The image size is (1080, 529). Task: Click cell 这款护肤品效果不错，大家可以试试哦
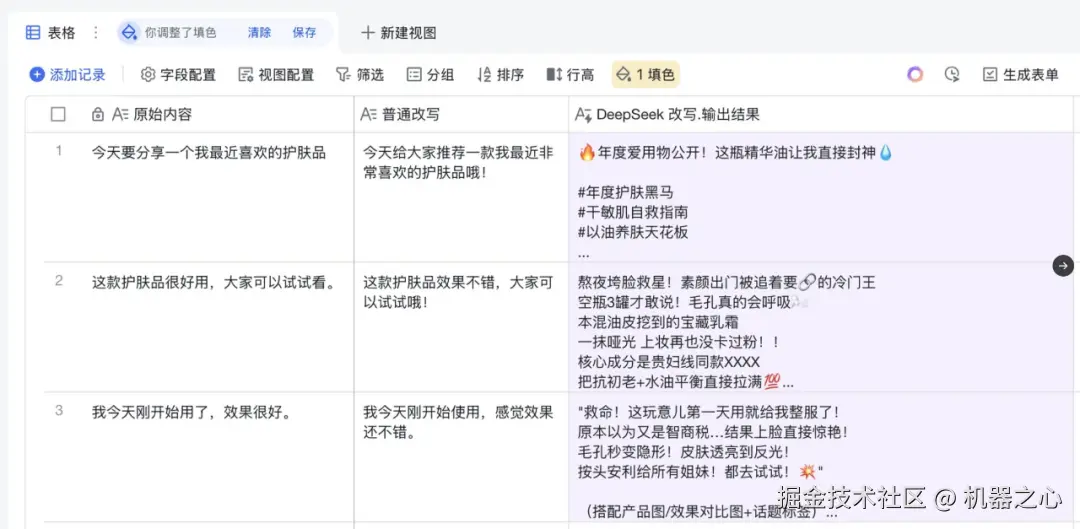coord(461,327)
